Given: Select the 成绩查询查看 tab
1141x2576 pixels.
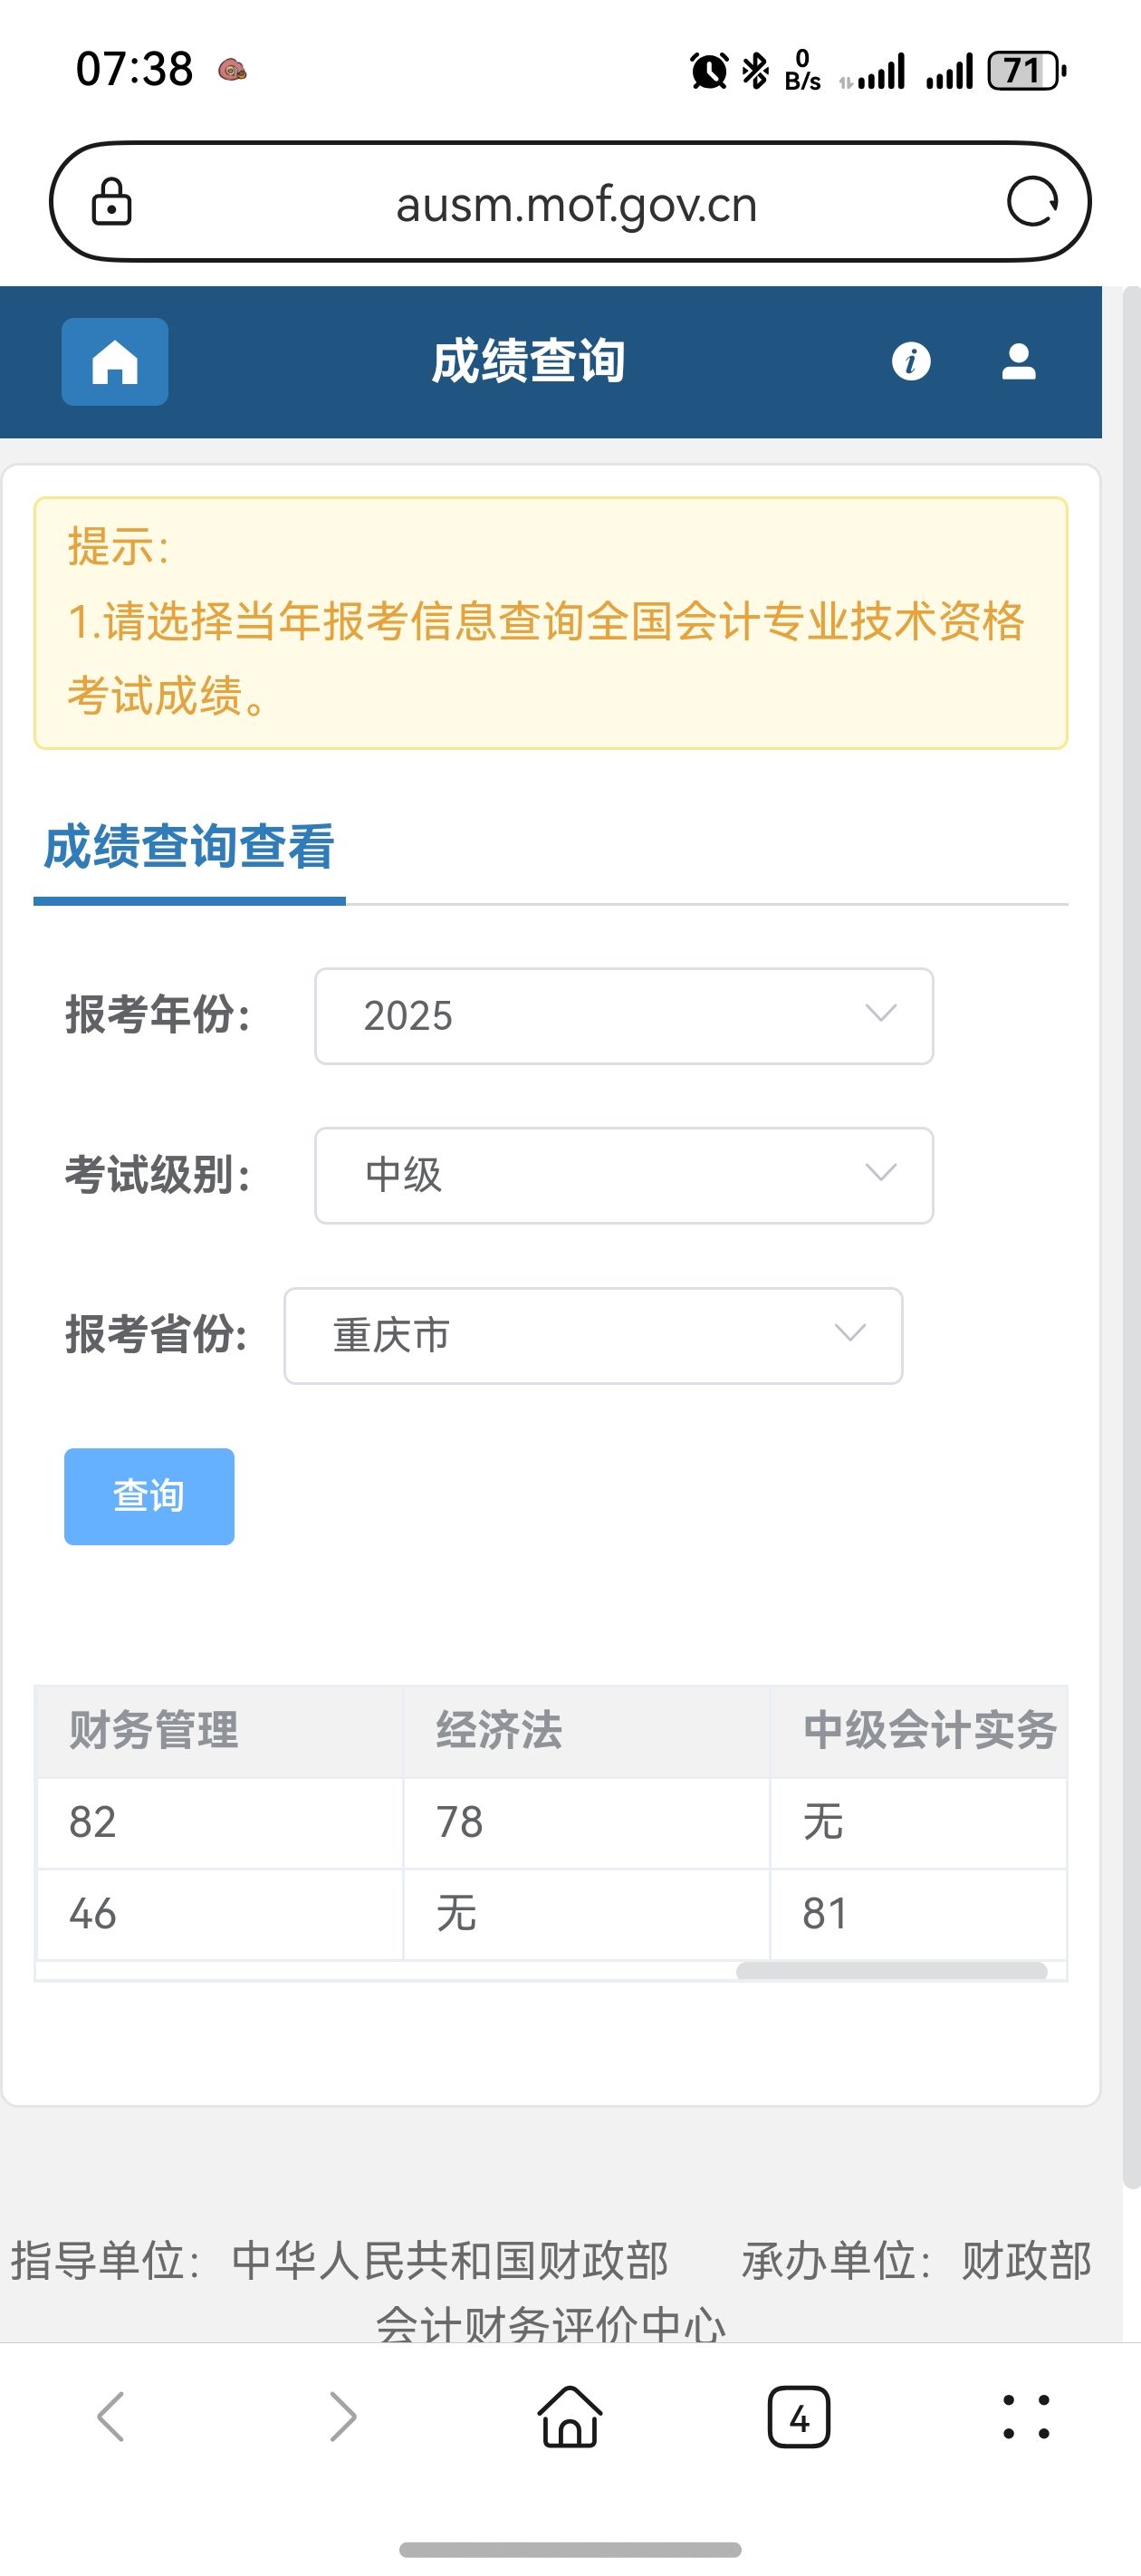Looking at the screenshot, I should [189, 848].
